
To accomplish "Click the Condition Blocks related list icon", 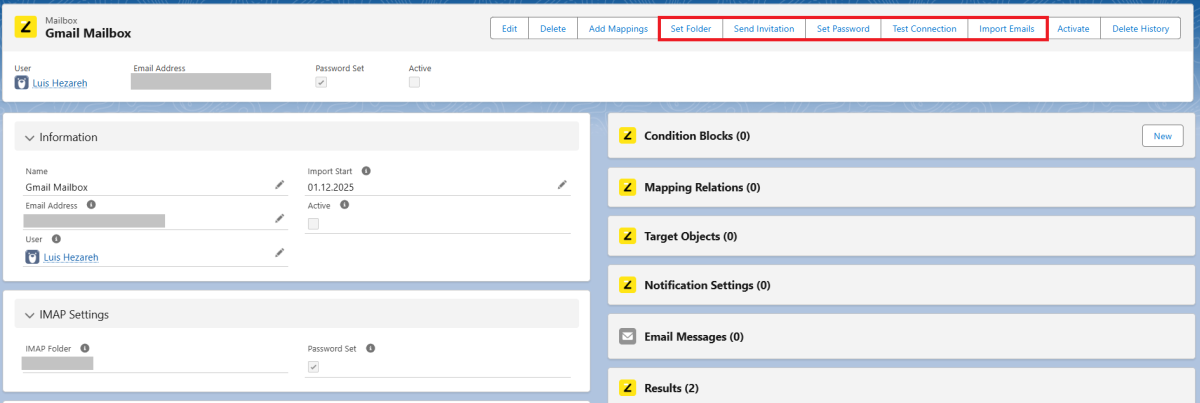I will (628, 136).
